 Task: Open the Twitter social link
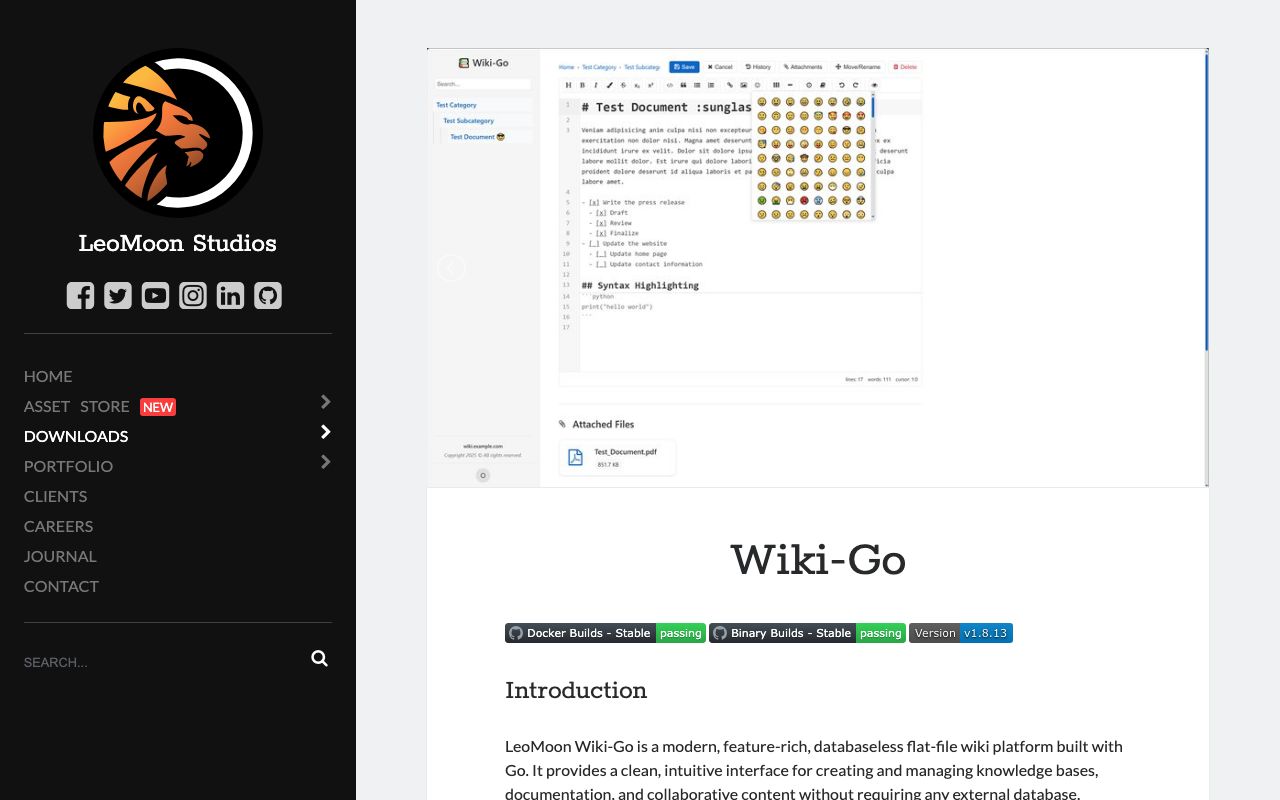(118, 295)
